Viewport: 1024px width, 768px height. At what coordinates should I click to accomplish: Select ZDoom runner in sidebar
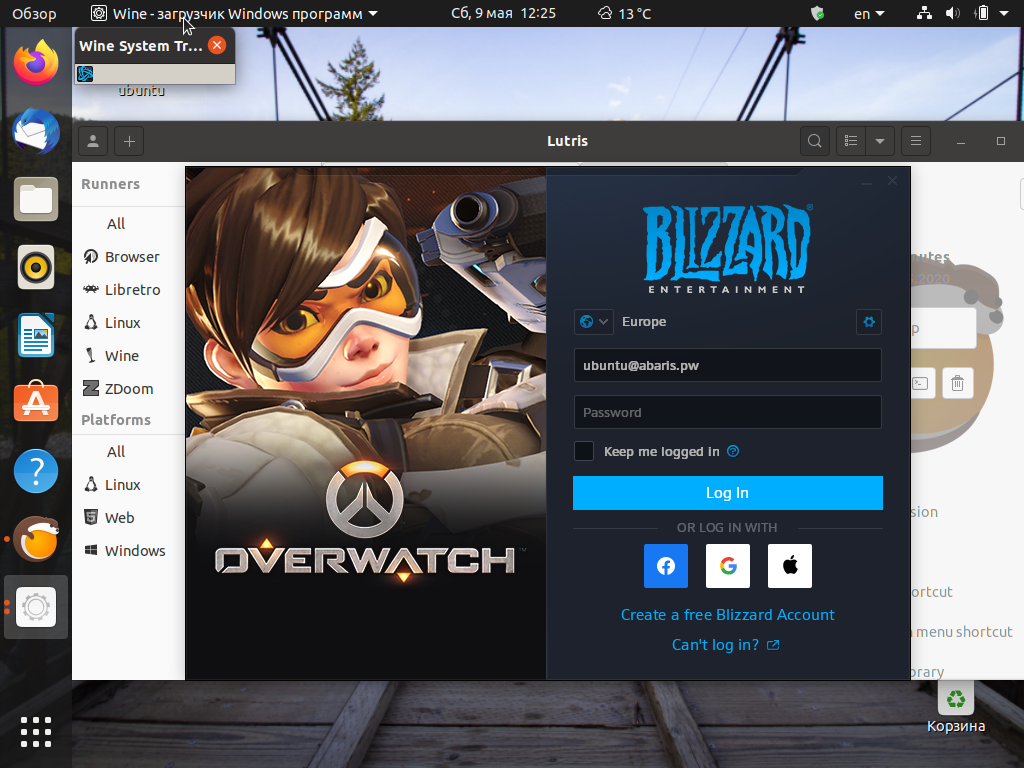click(x=128, y=389)
